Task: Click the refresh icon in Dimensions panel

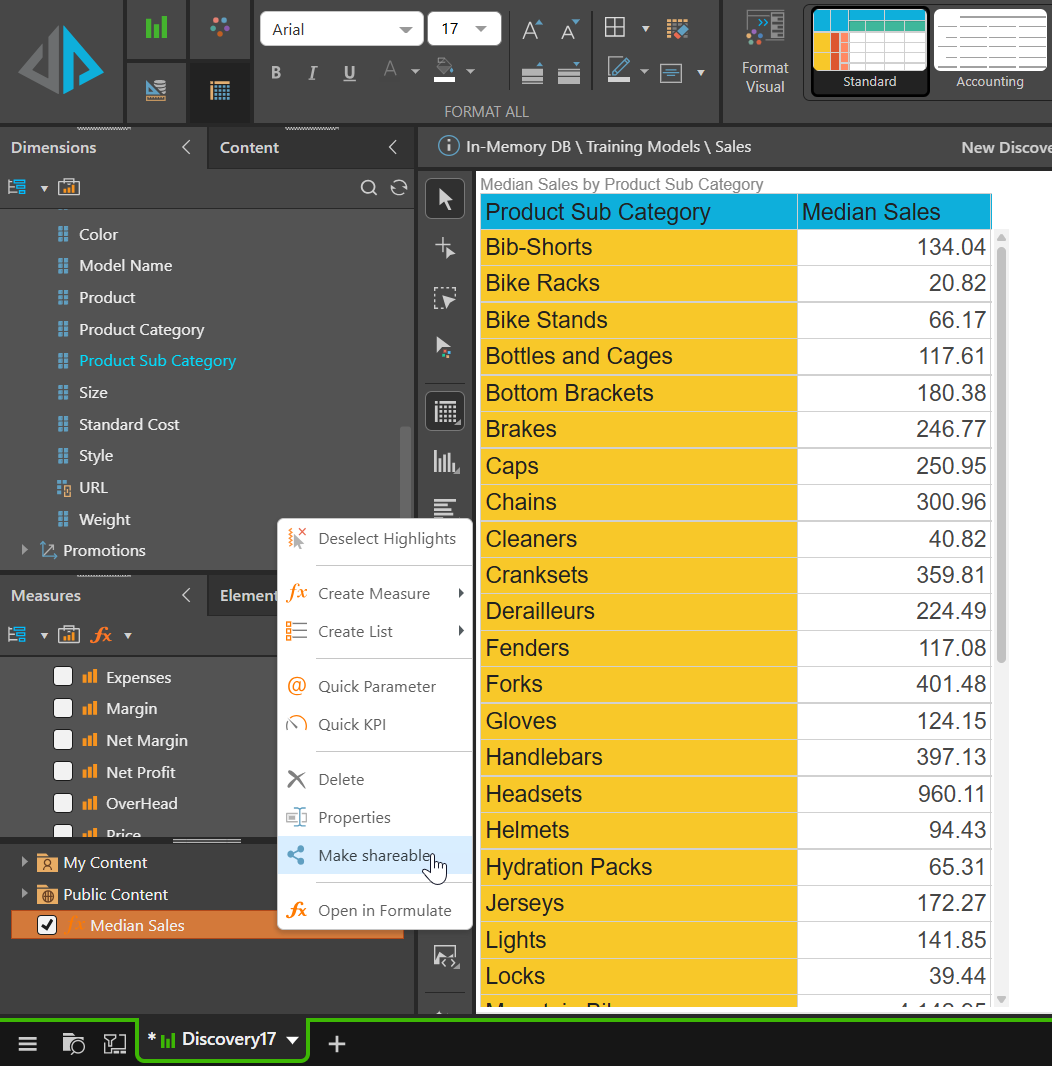Action: (399, 188)
